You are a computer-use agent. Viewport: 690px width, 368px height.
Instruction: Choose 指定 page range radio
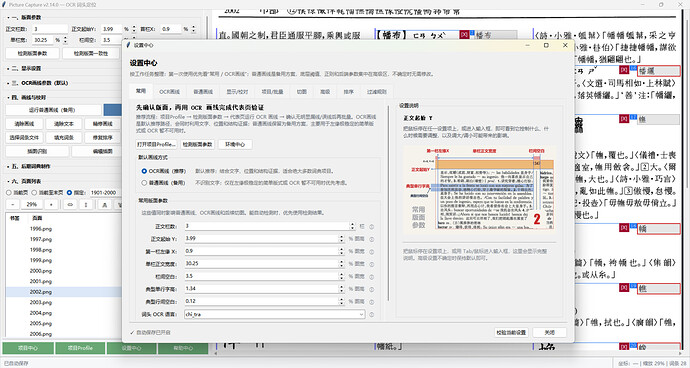click(69, 192)
